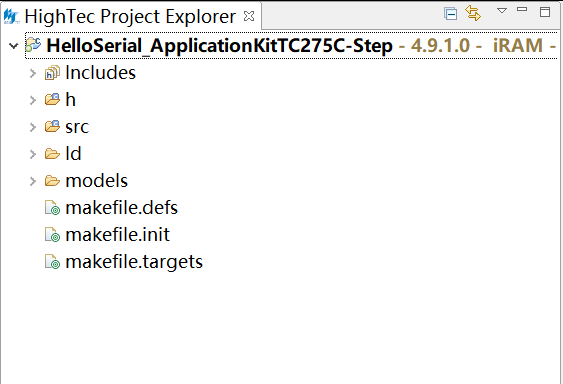Click the HelloSerial project icon
The height and width of the screenshot is (384, 563).
coord(33,45)
